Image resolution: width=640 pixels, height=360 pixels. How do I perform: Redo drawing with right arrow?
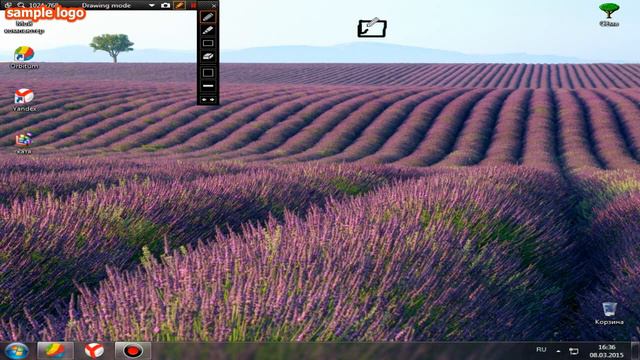pos(212,100)
